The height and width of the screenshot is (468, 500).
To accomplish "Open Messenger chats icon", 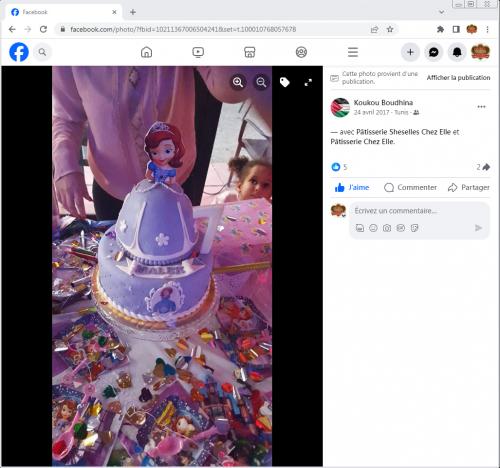I will click(x=434, y=52).
